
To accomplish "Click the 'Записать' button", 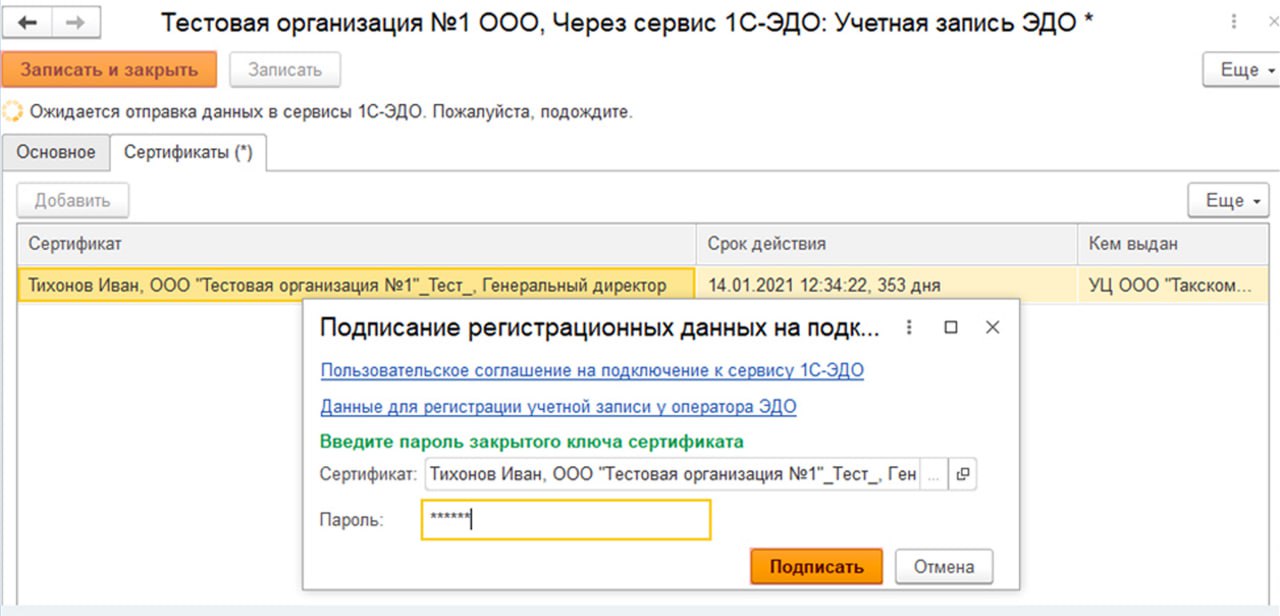I will tap(285, 70).
